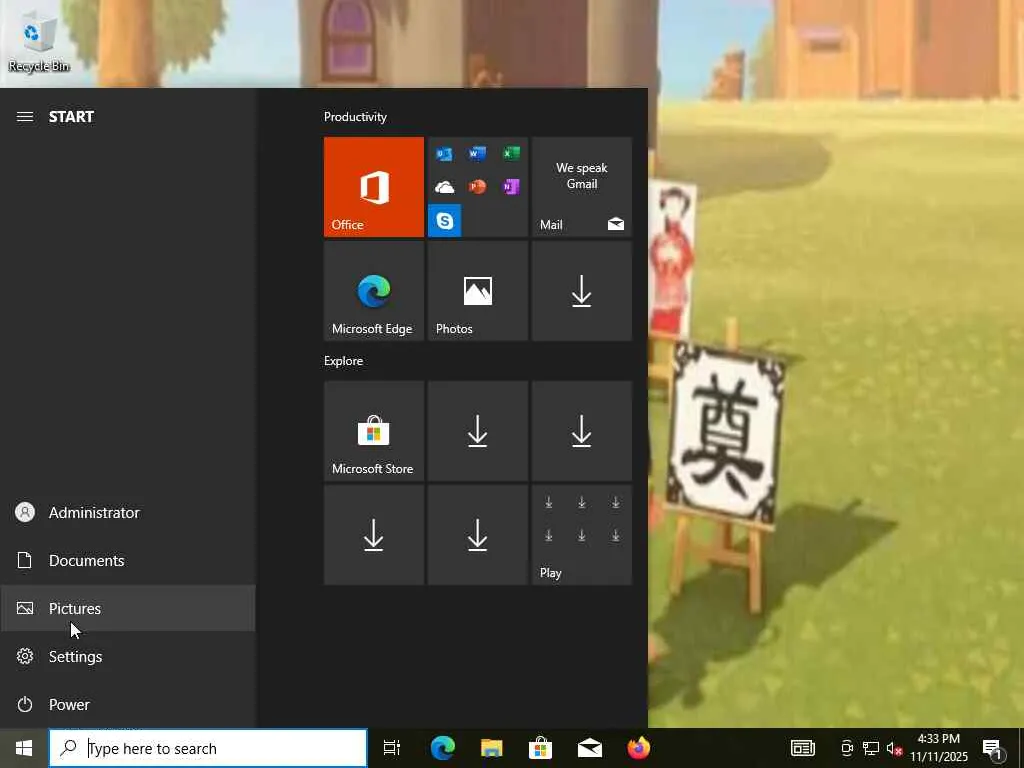Open the Mail tile
Image resolution: width=1024 pixels, height=768 pixels.
(x=582, y=187)
